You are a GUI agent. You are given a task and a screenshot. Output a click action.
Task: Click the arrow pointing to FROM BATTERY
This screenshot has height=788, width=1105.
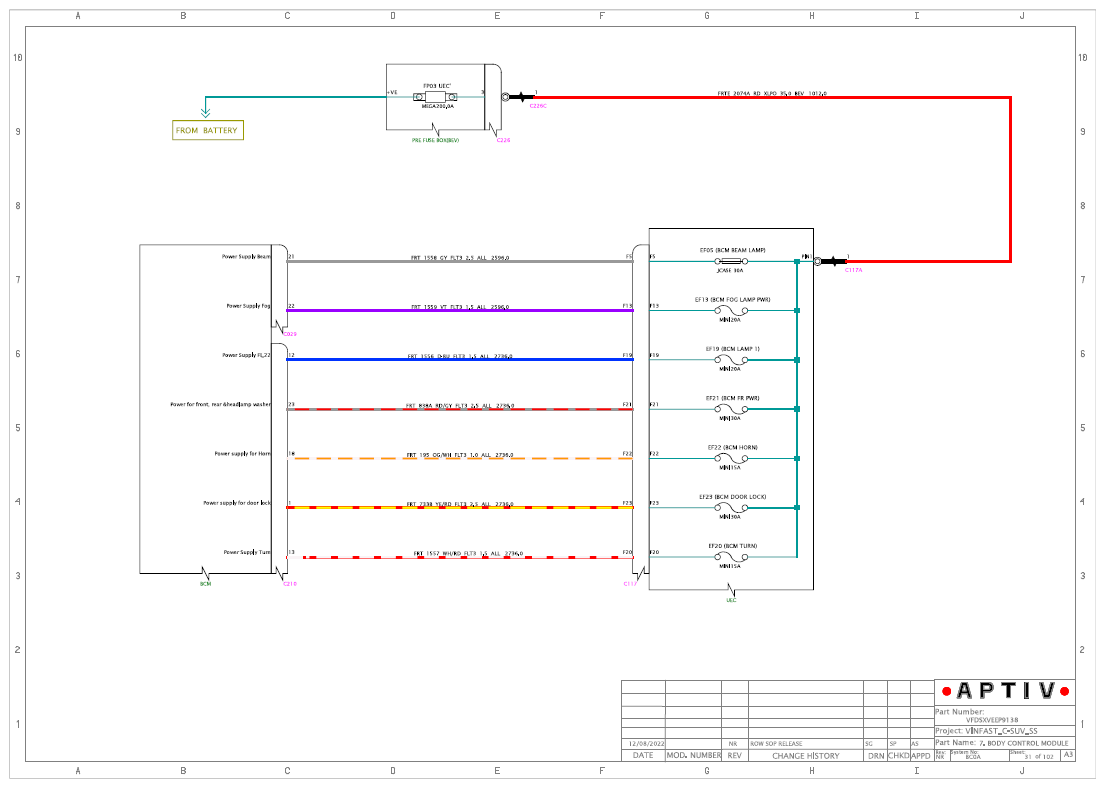[x=205, y=111]
